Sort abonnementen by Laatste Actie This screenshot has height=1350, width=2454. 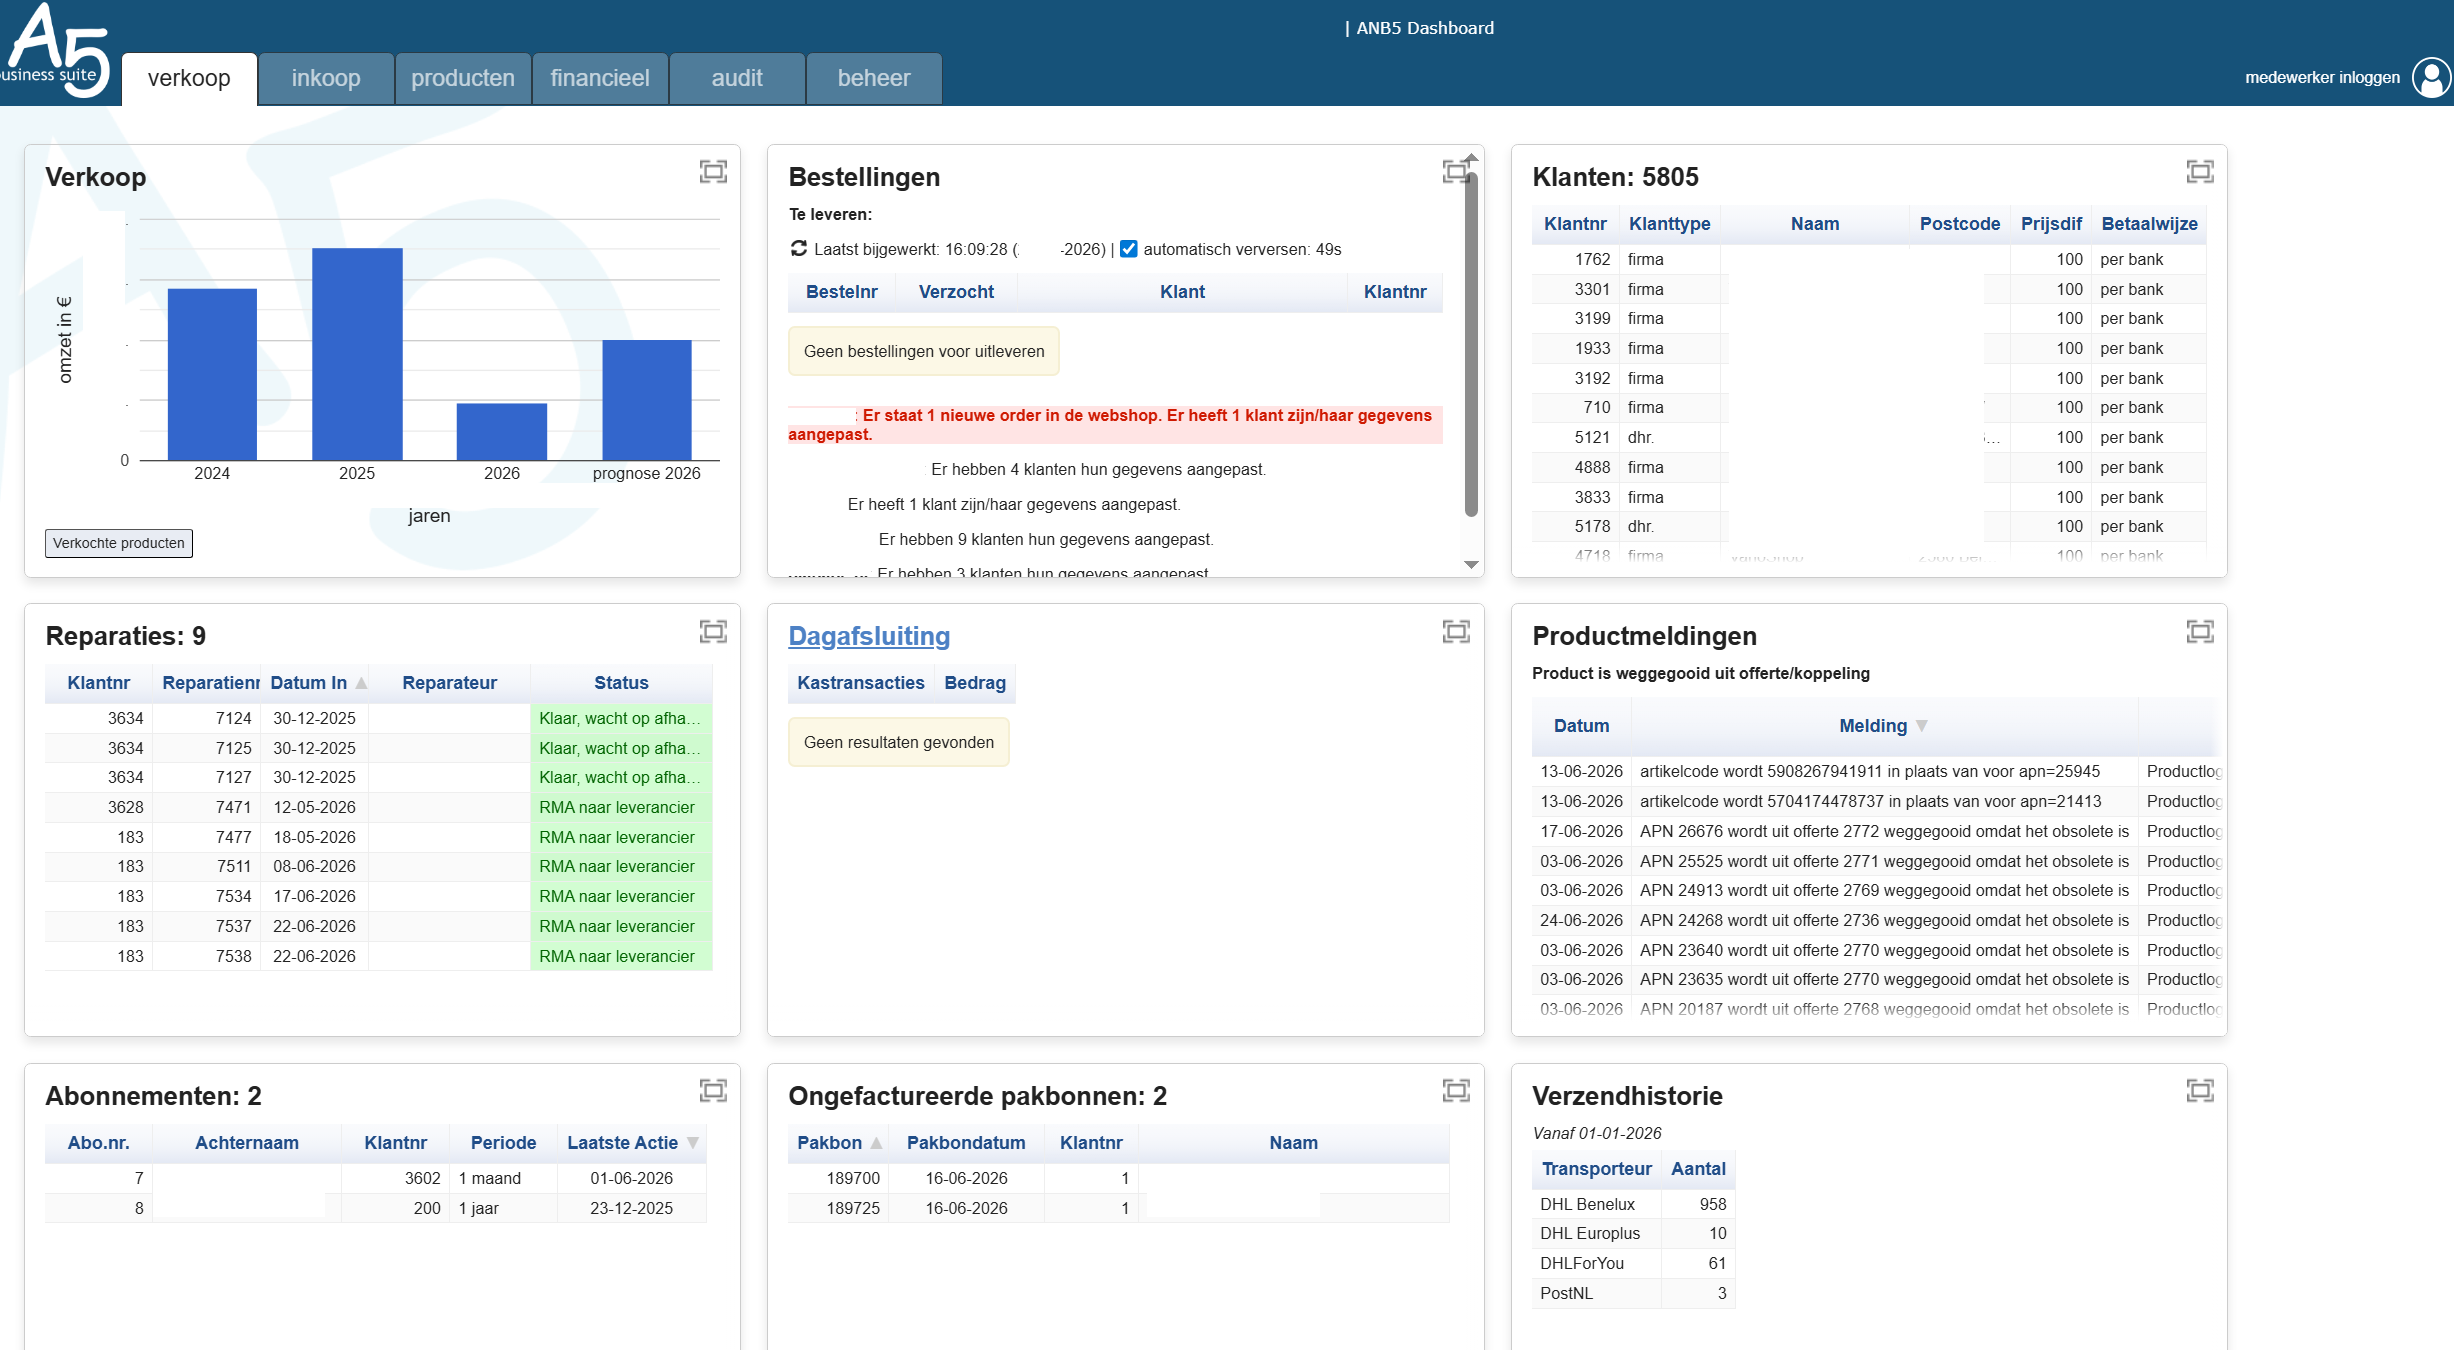[631, 1143]
